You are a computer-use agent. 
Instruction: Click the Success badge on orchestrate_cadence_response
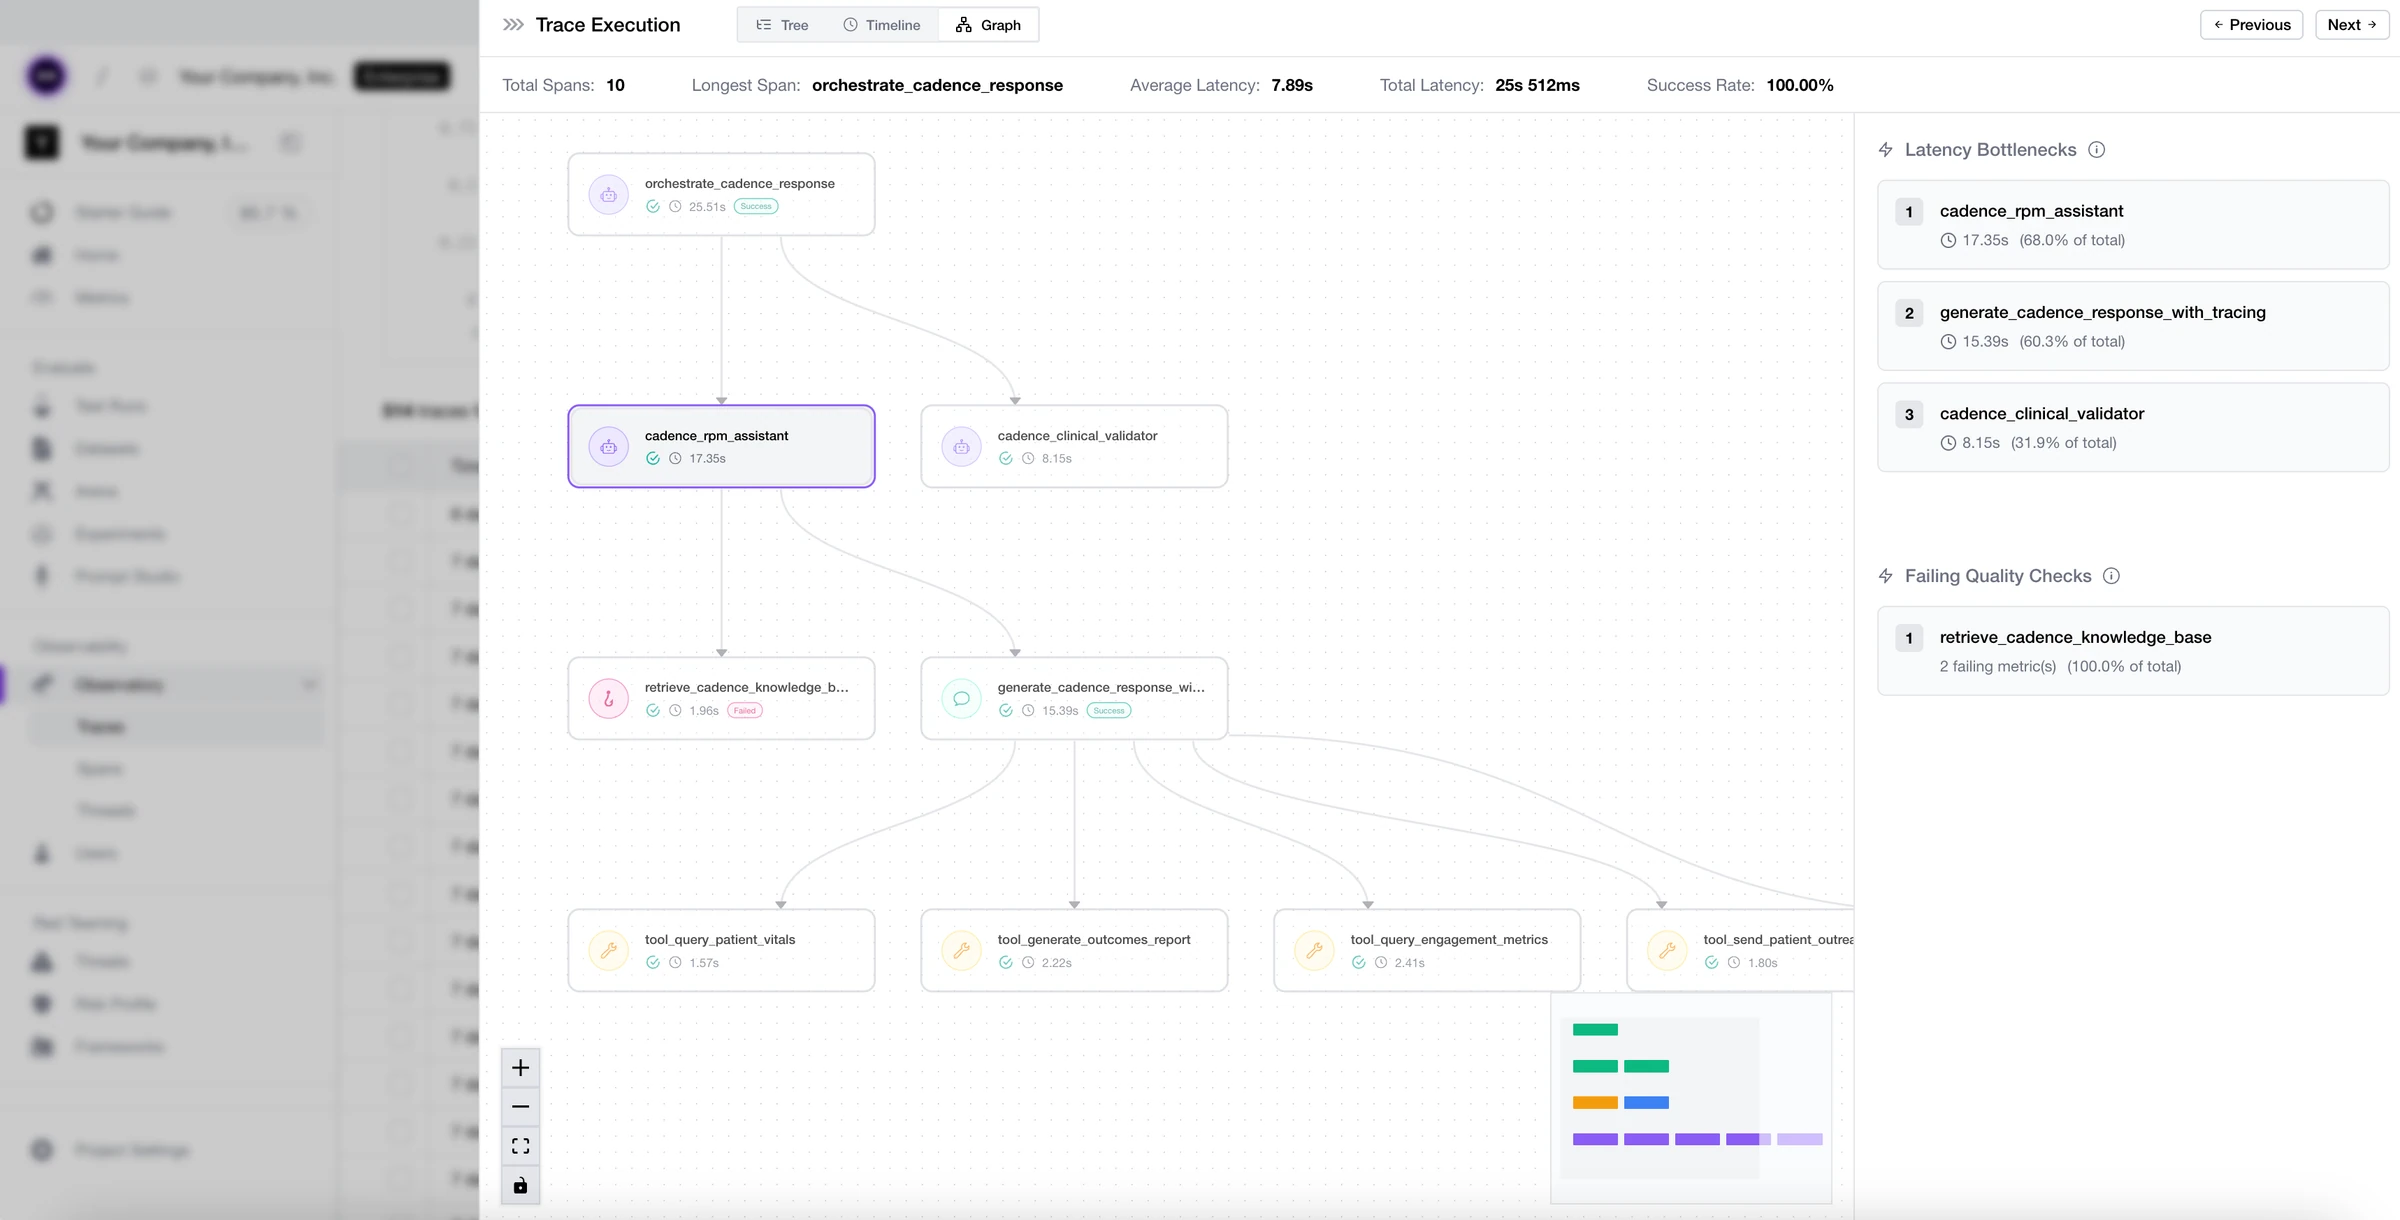pos(756,207)
